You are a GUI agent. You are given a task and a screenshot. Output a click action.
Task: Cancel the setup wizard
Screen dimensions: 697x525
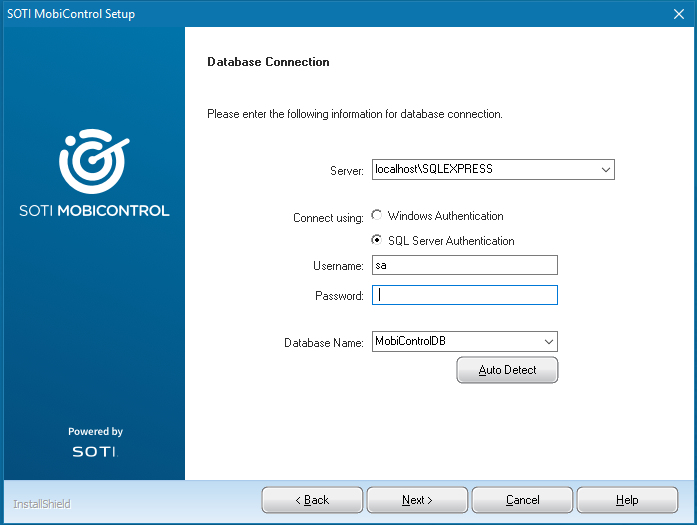[522, 500]
